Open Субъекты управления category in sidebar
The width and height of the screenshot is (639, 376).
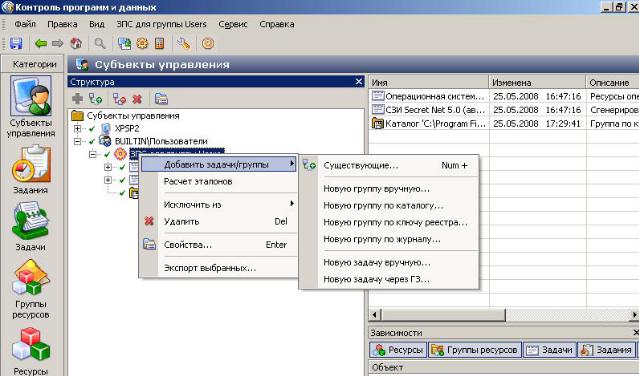tap(31, 107)
